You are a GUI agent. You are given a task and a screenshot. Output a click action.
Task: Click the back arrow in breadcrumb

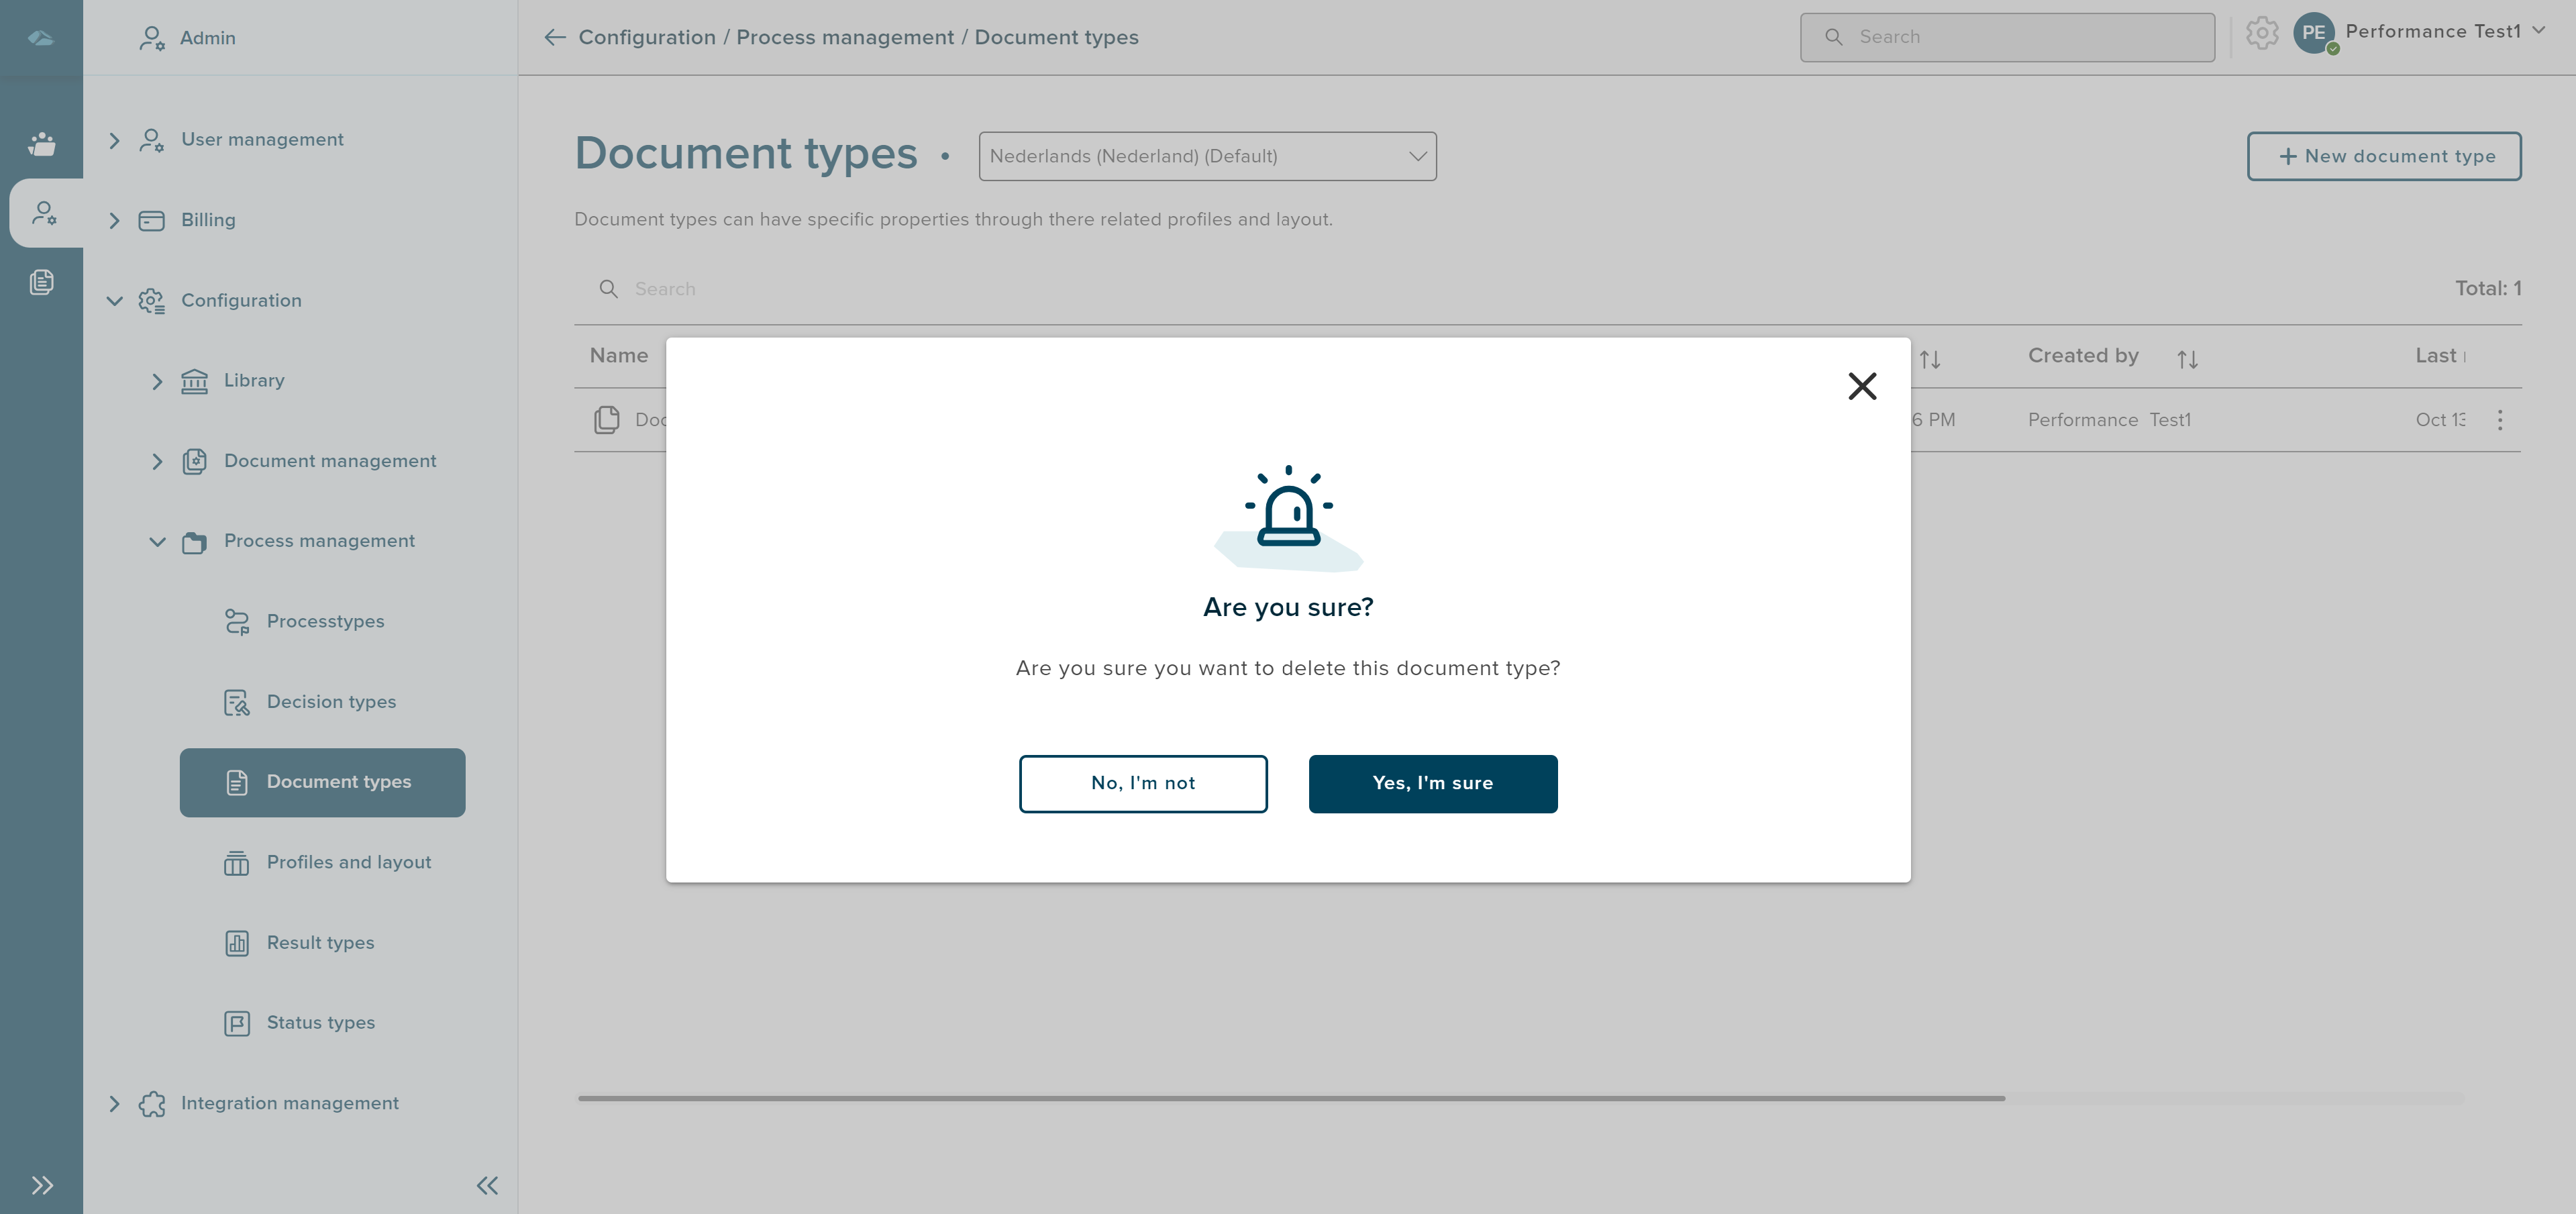pos(555,37)
